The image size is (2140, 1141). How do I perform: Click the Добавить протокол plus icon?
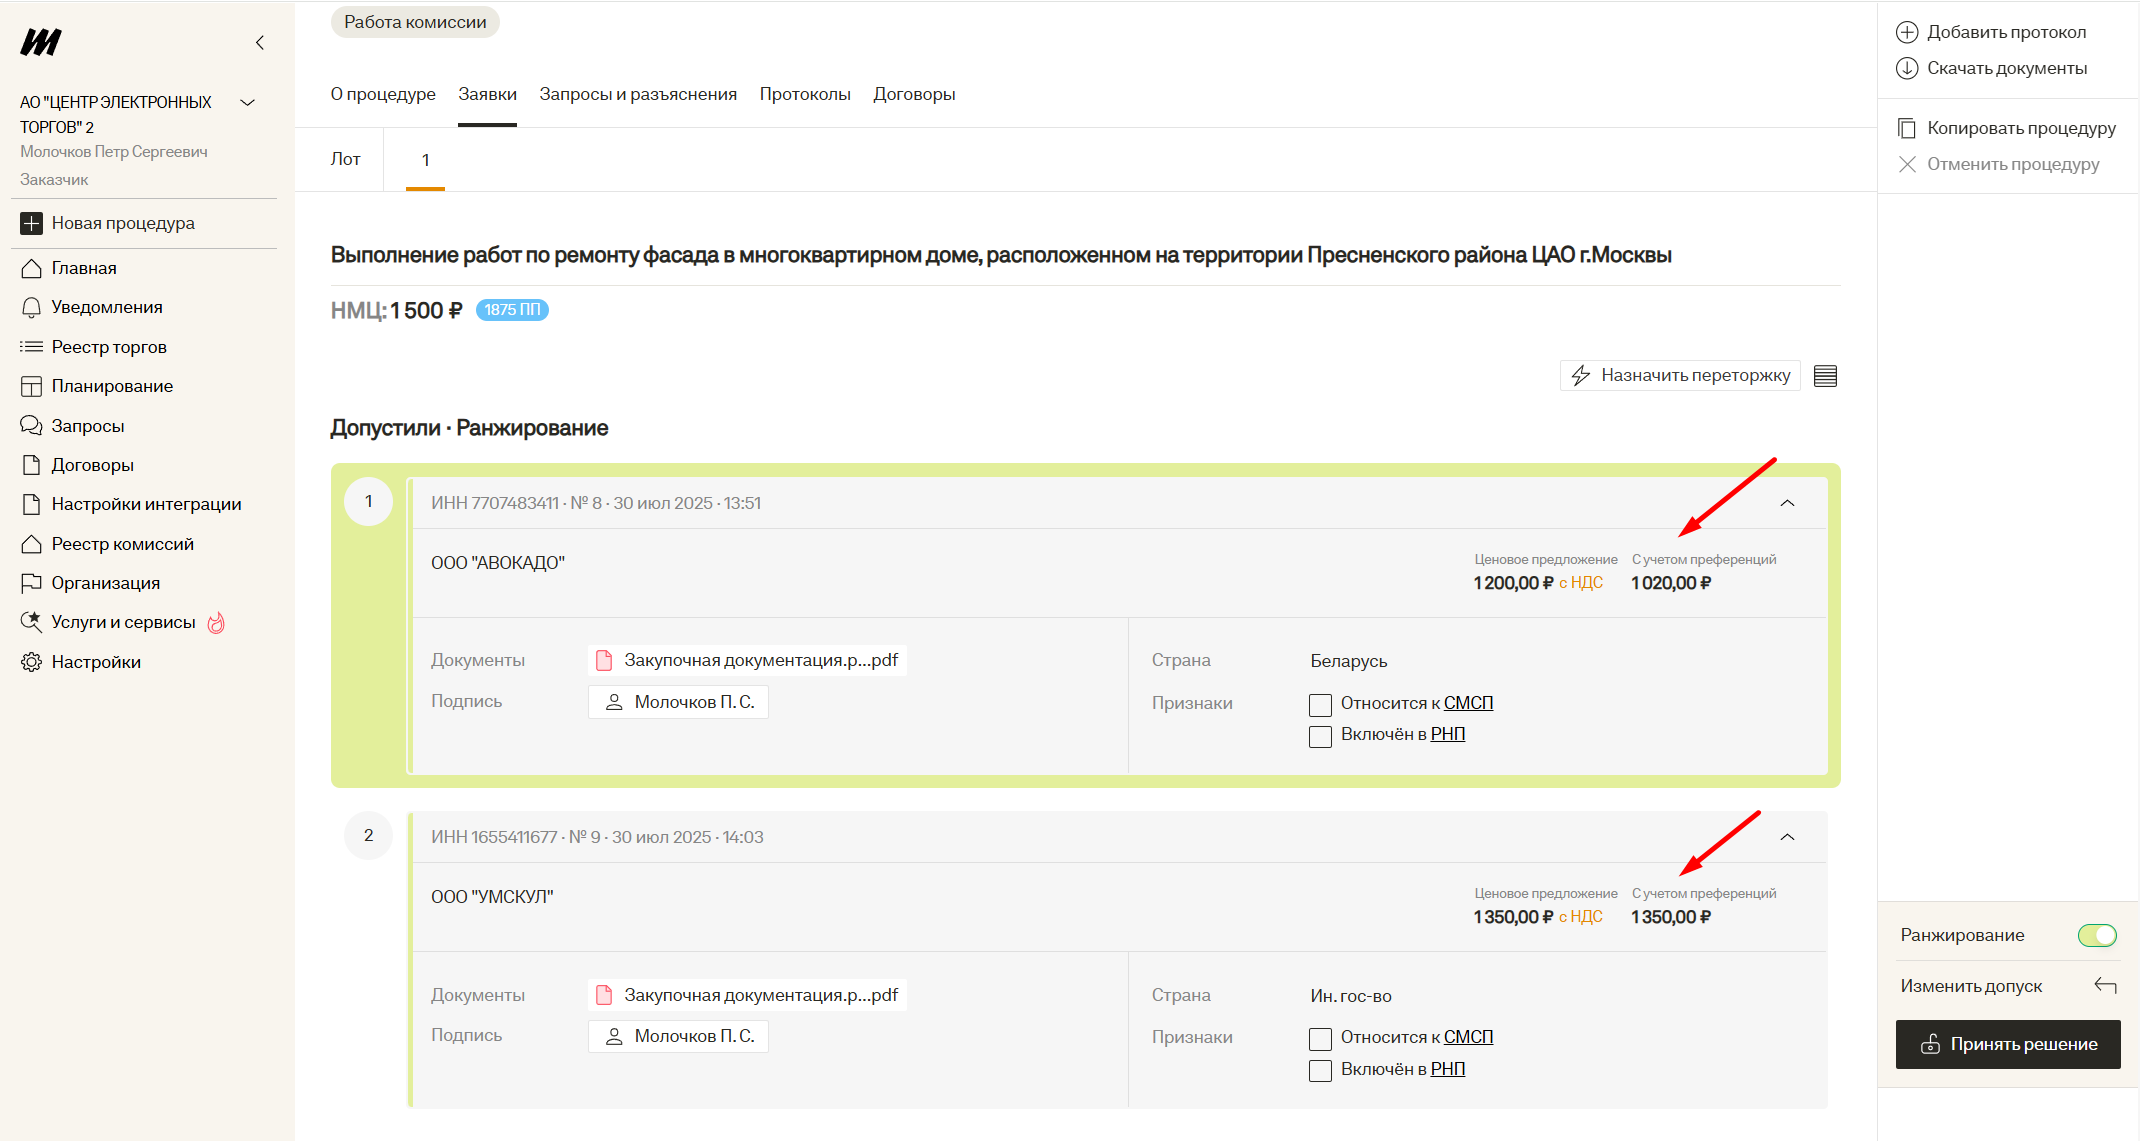pyautogui.click(x=1907, y=32)
